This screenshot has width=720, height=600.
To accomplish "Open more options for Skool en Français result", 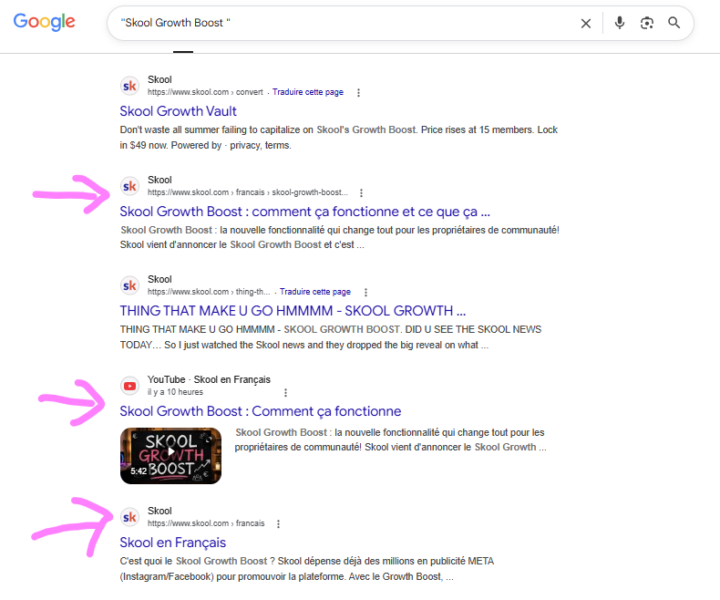I will [x=278, y=524].
